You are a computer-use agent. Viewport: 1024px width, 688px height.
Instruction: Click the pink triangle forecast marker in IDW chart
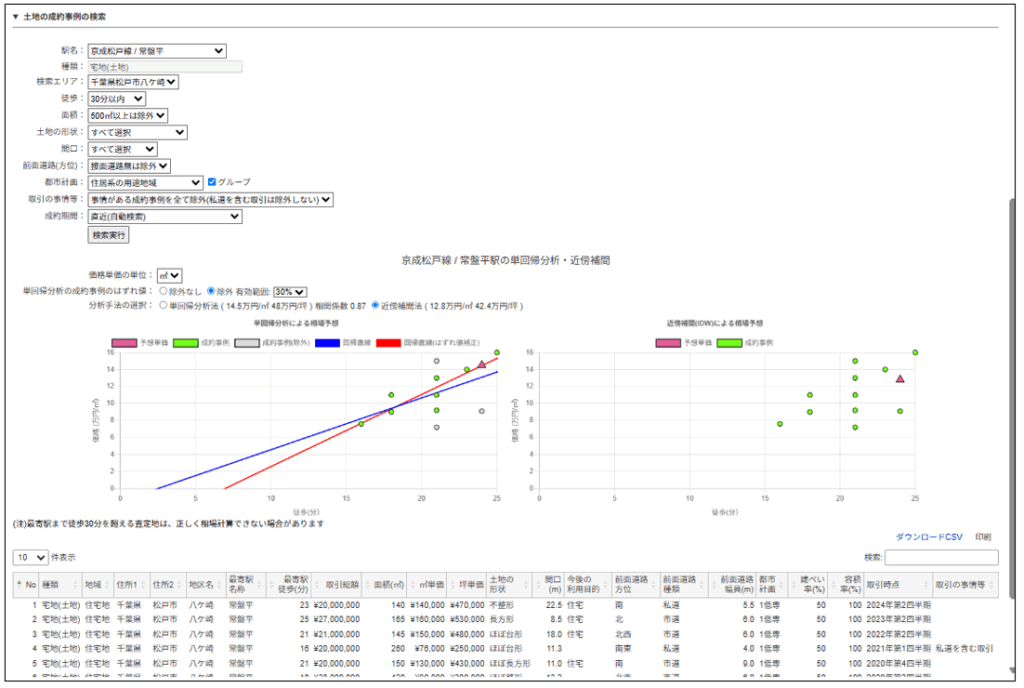[900, 379]
